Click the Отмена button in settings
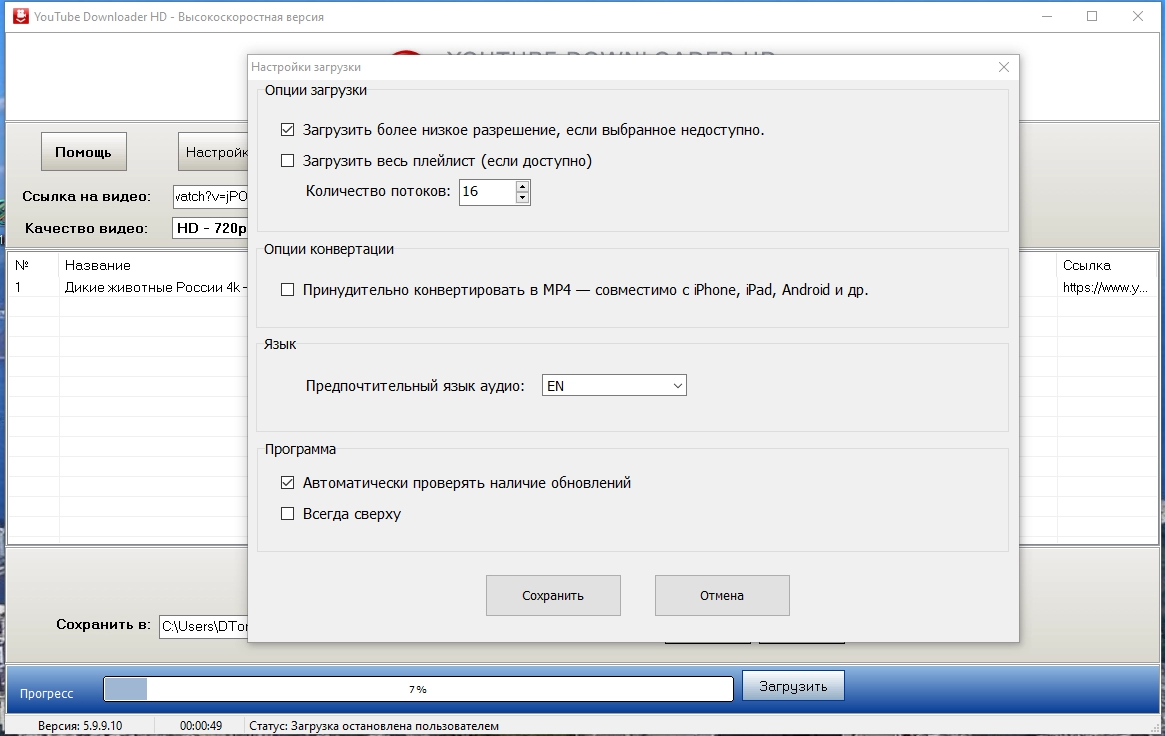 [721, 596]
